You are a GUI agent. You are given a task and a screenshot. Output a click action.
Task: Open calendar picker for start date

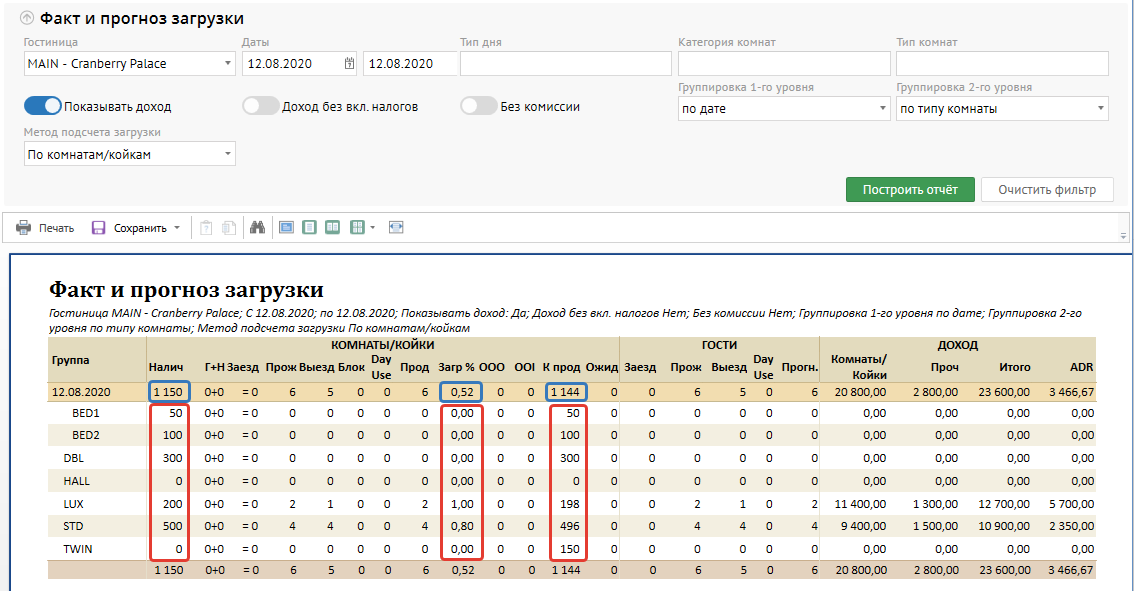pos(349,64)
